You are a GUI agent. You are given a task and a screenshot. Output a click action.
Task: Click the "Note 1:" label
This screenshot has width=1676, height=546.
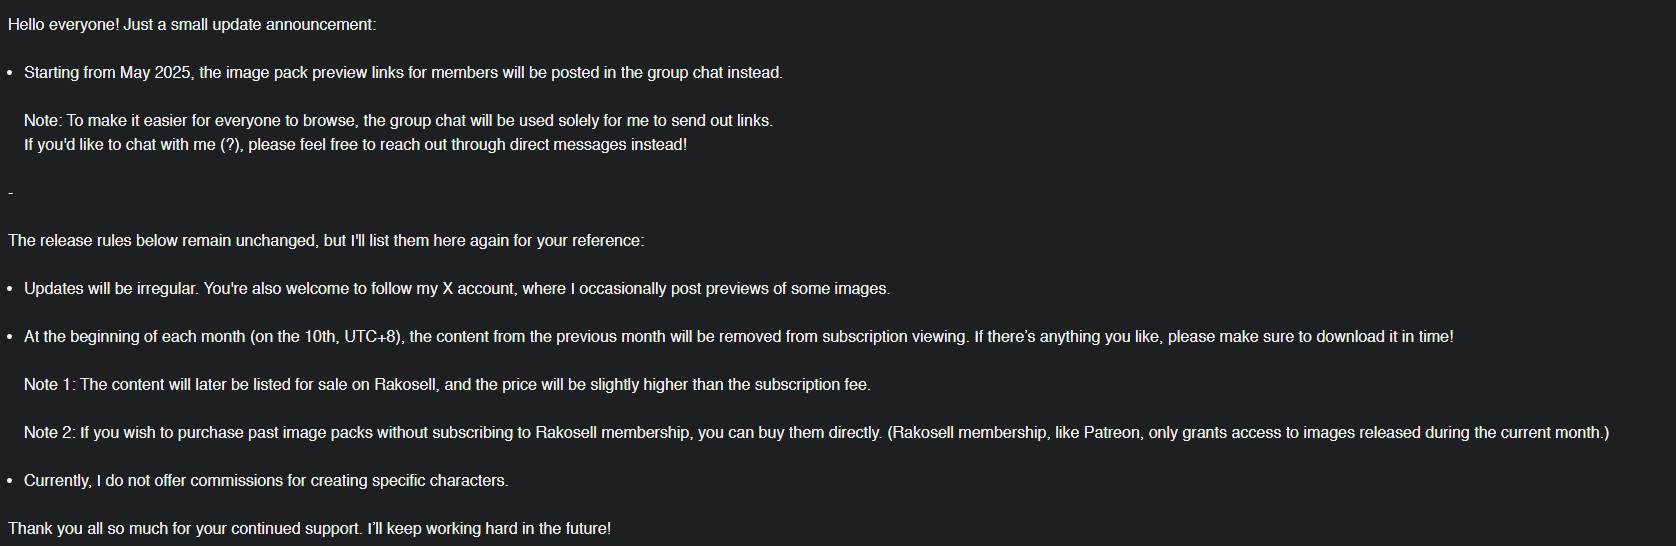pos(50,385)
